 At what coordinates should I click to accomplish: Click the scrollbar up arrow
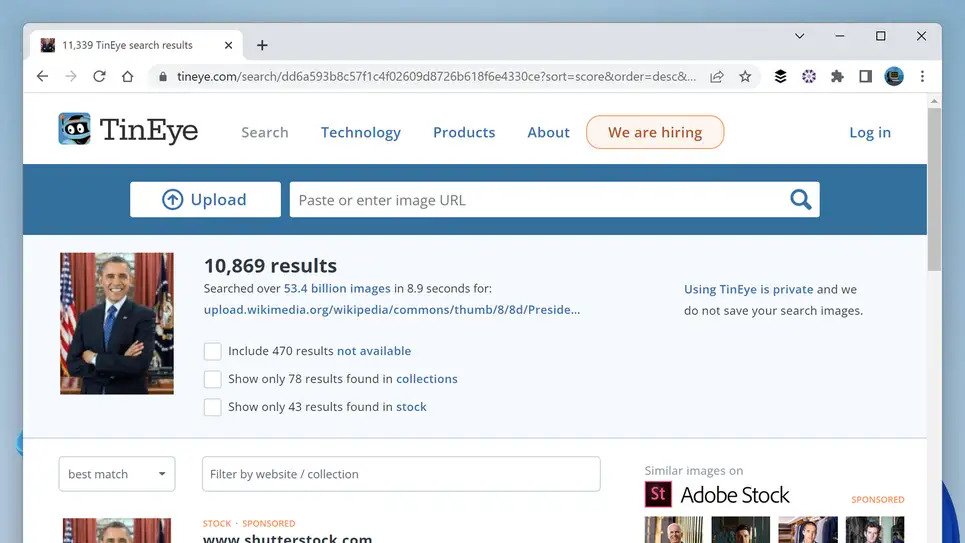934,101
